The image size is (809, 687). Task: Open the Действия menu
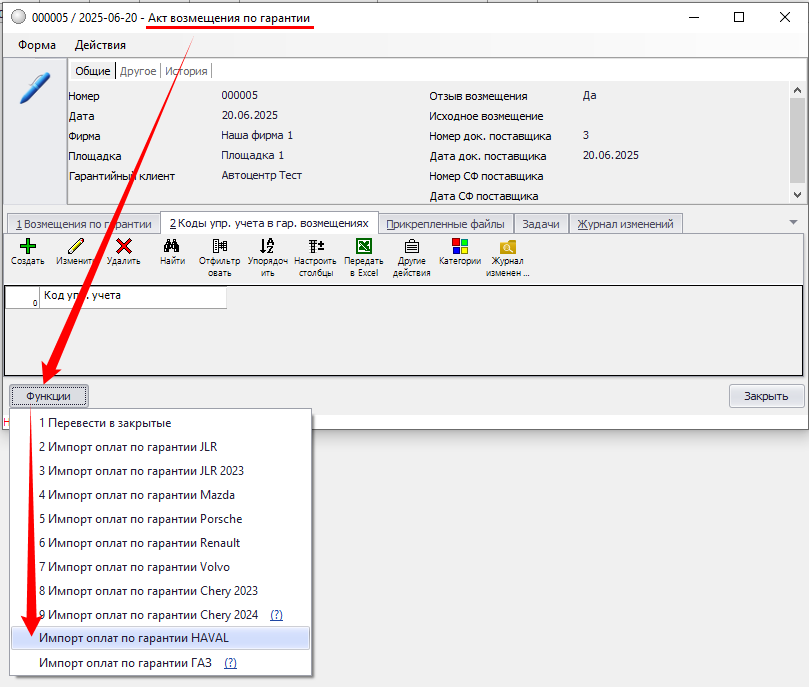[x=100, y=44]
